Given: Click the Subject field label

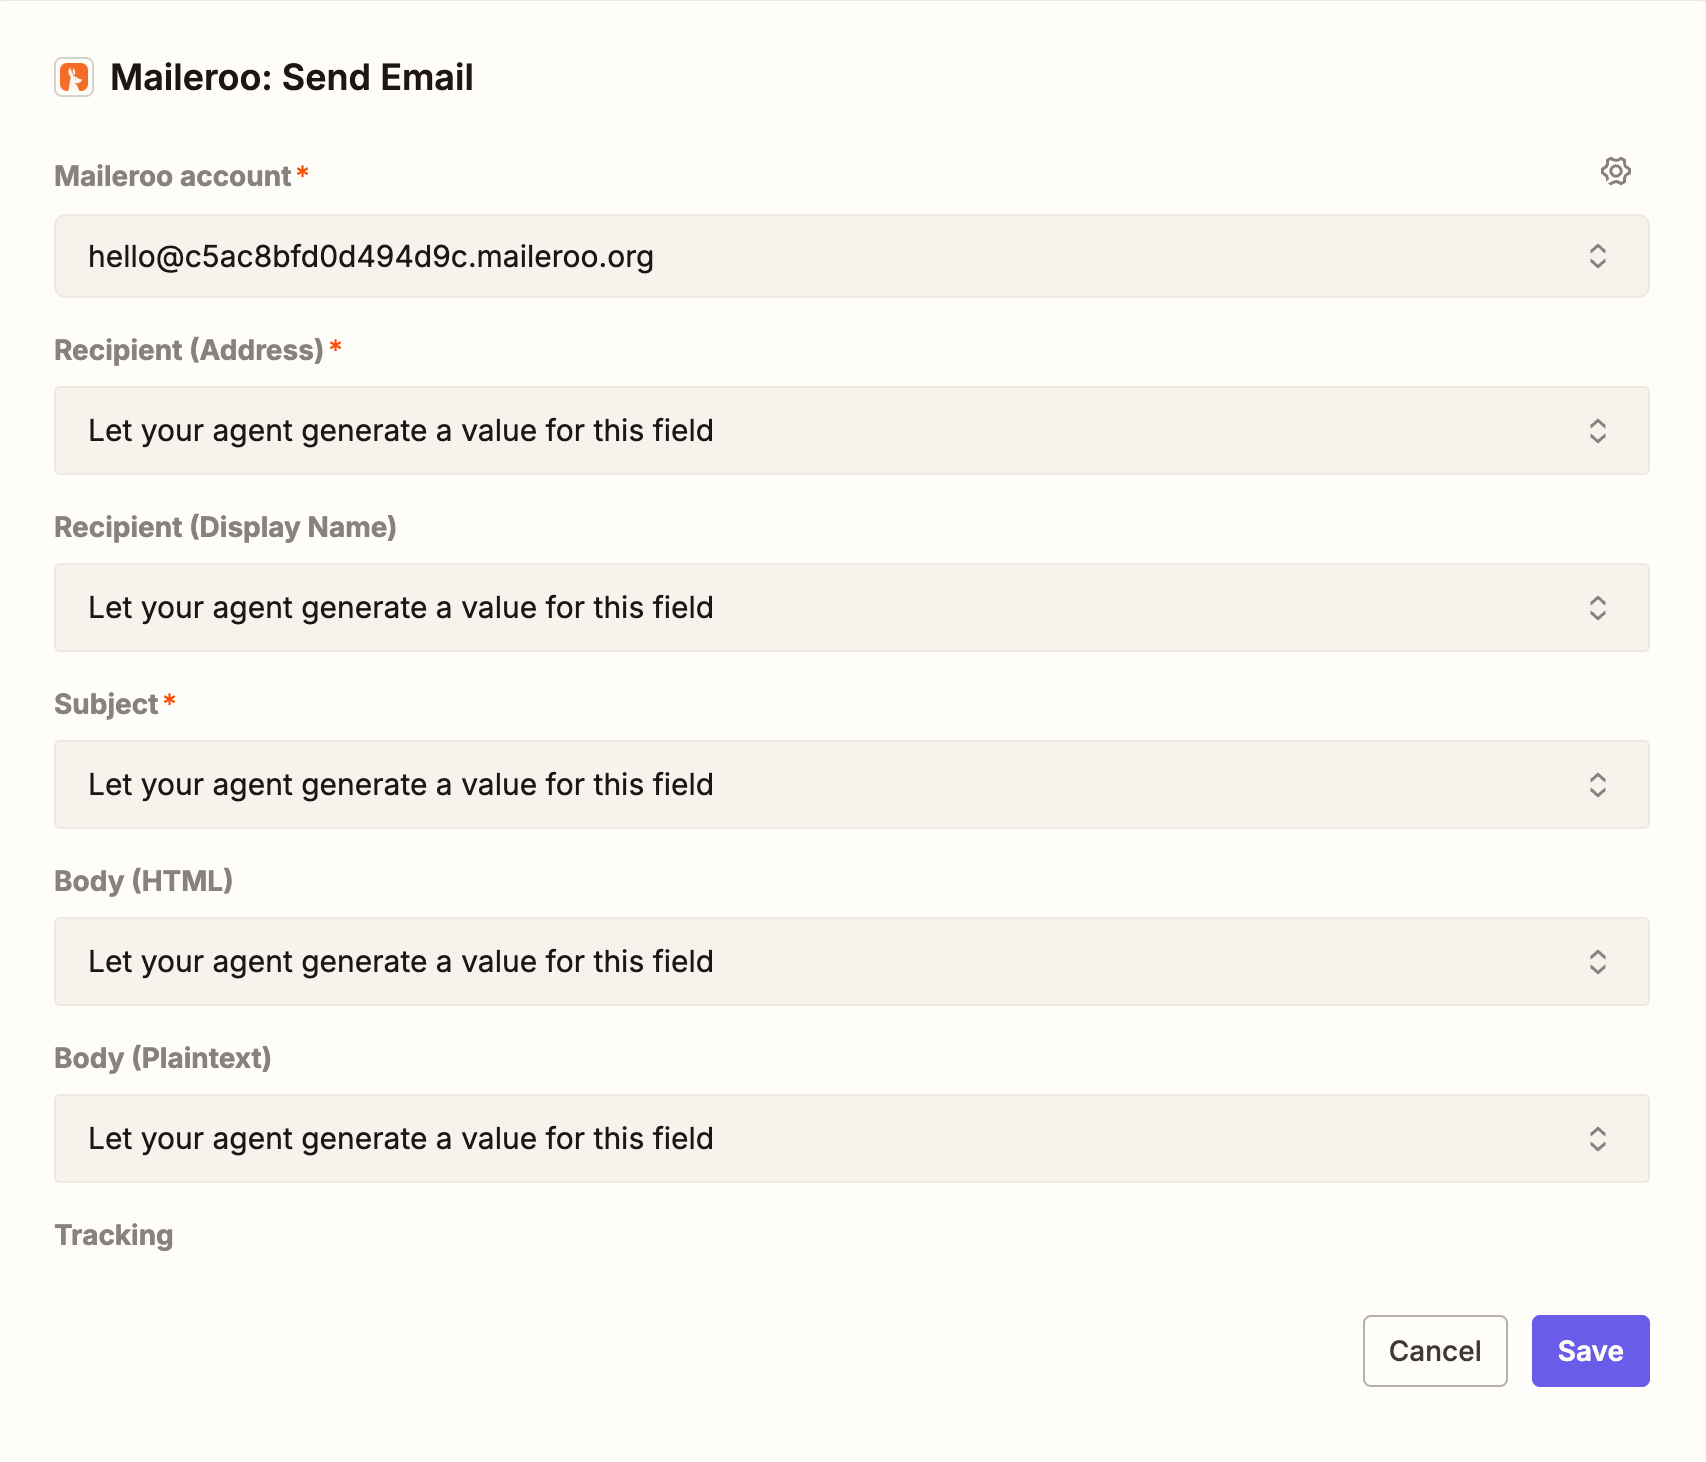Looking at the screenshot, I should tap(106, 704).
